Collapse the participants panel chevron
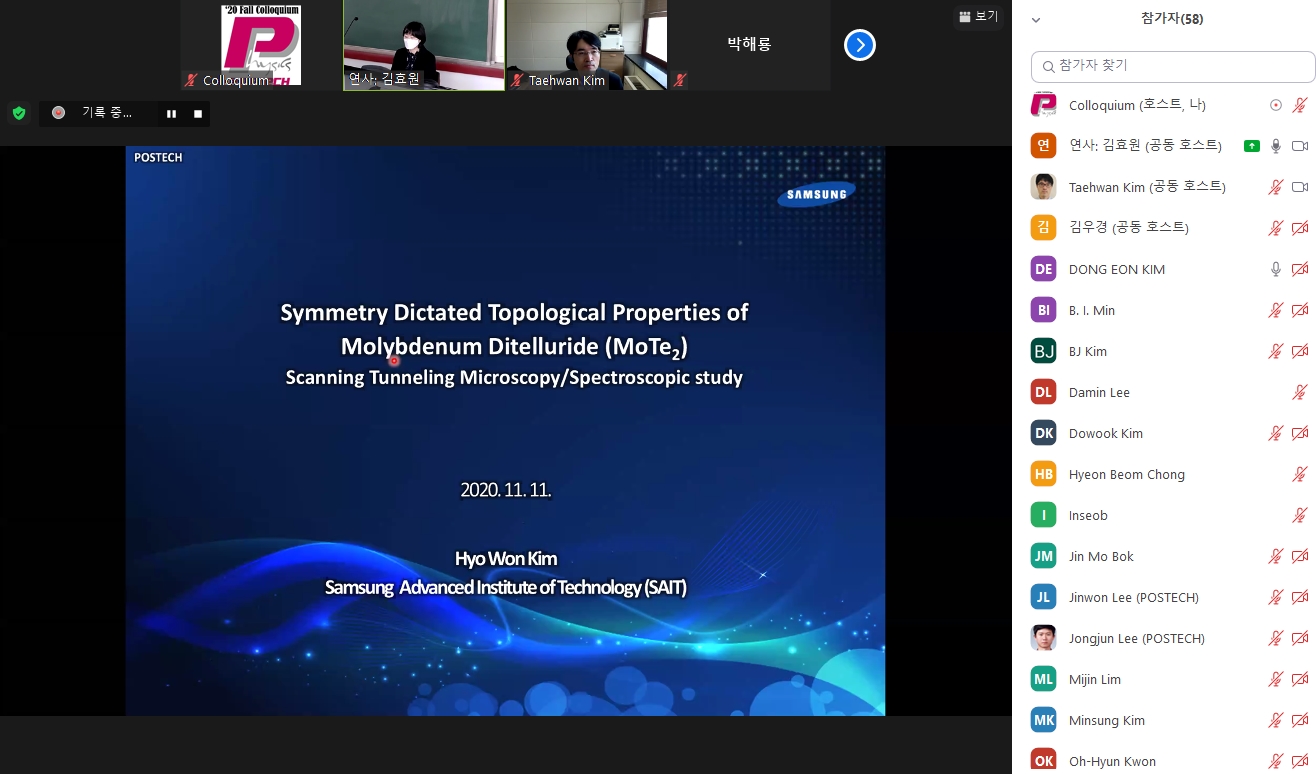The height and width of the screenshot is (774, 1316). pos(1036,19)
